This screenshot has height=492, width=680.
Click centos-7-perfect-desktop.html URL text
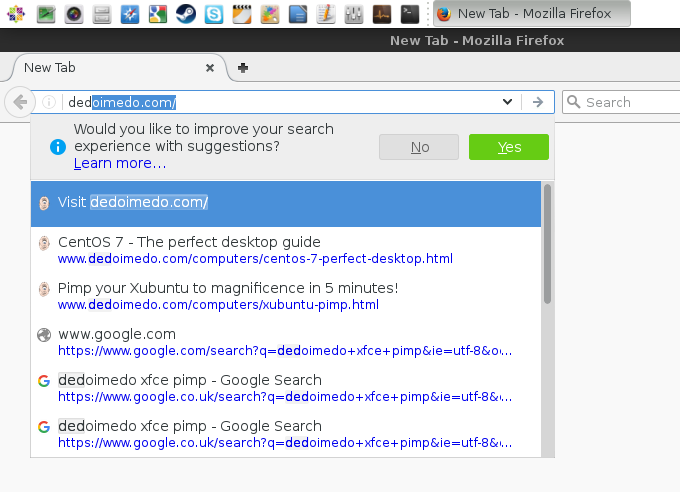(255, 259)
